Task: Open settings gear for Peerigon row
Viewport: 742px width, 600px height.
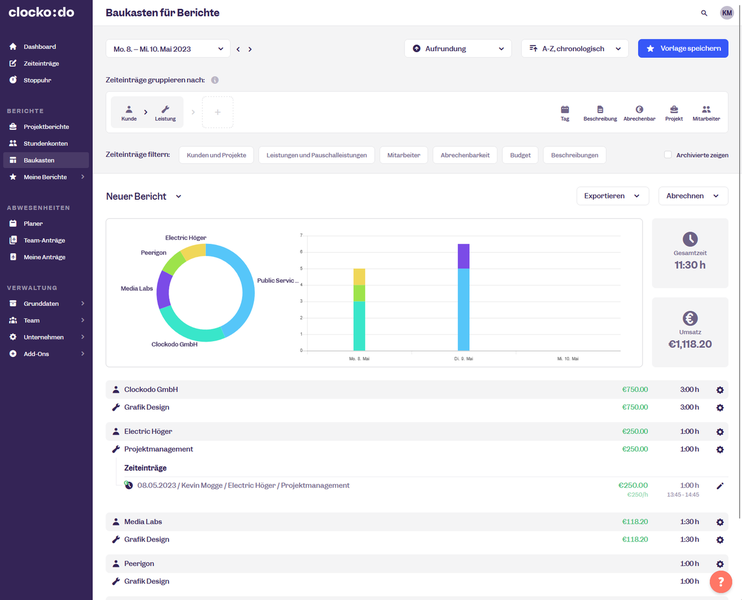Action: 720,564
